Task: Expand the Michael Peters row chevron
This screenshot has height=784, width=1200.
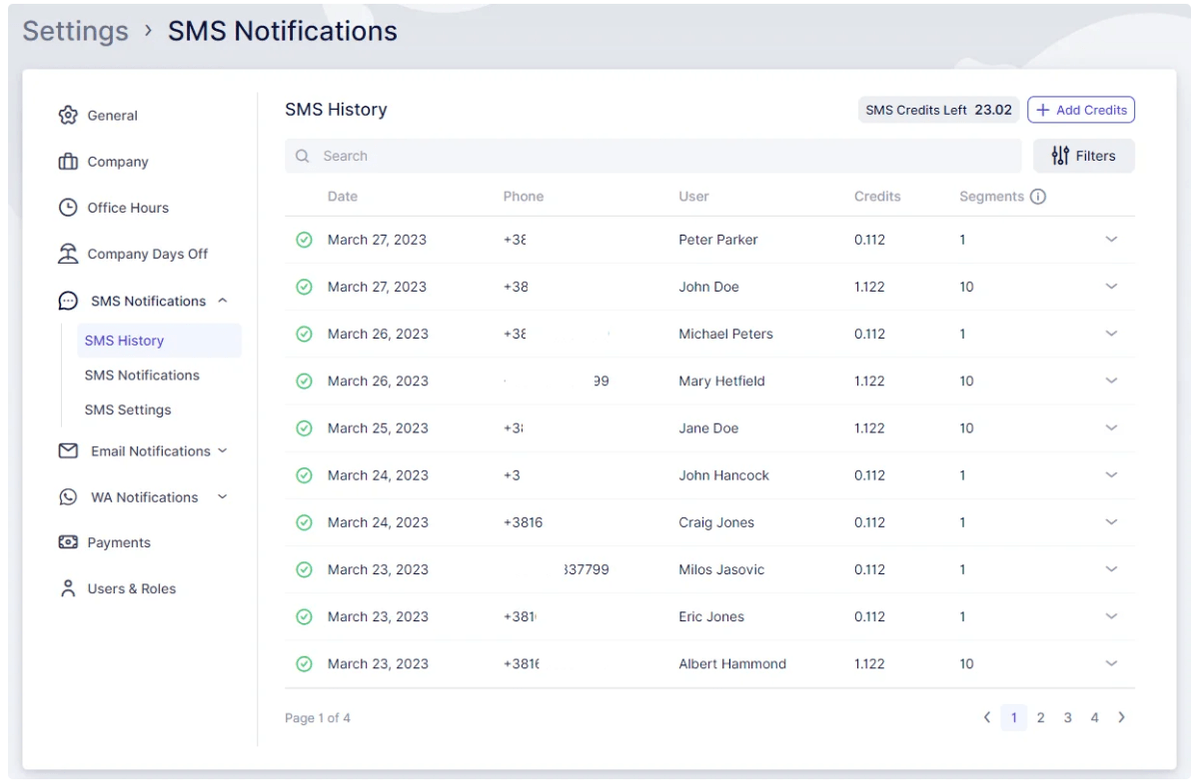Action: [x=1111, y=333]
